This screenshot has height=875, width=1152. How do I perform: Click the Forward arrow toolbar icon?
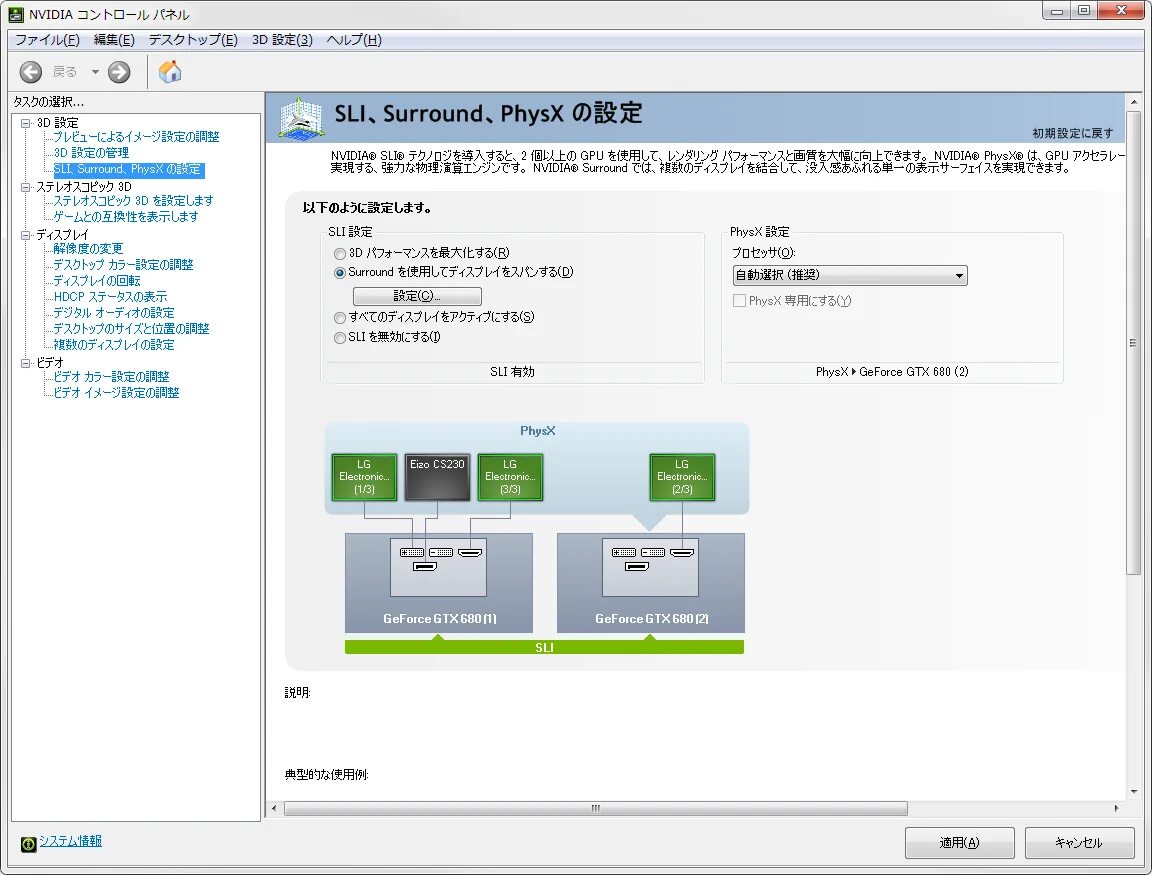pyautogui.click(x=119, y=72)
